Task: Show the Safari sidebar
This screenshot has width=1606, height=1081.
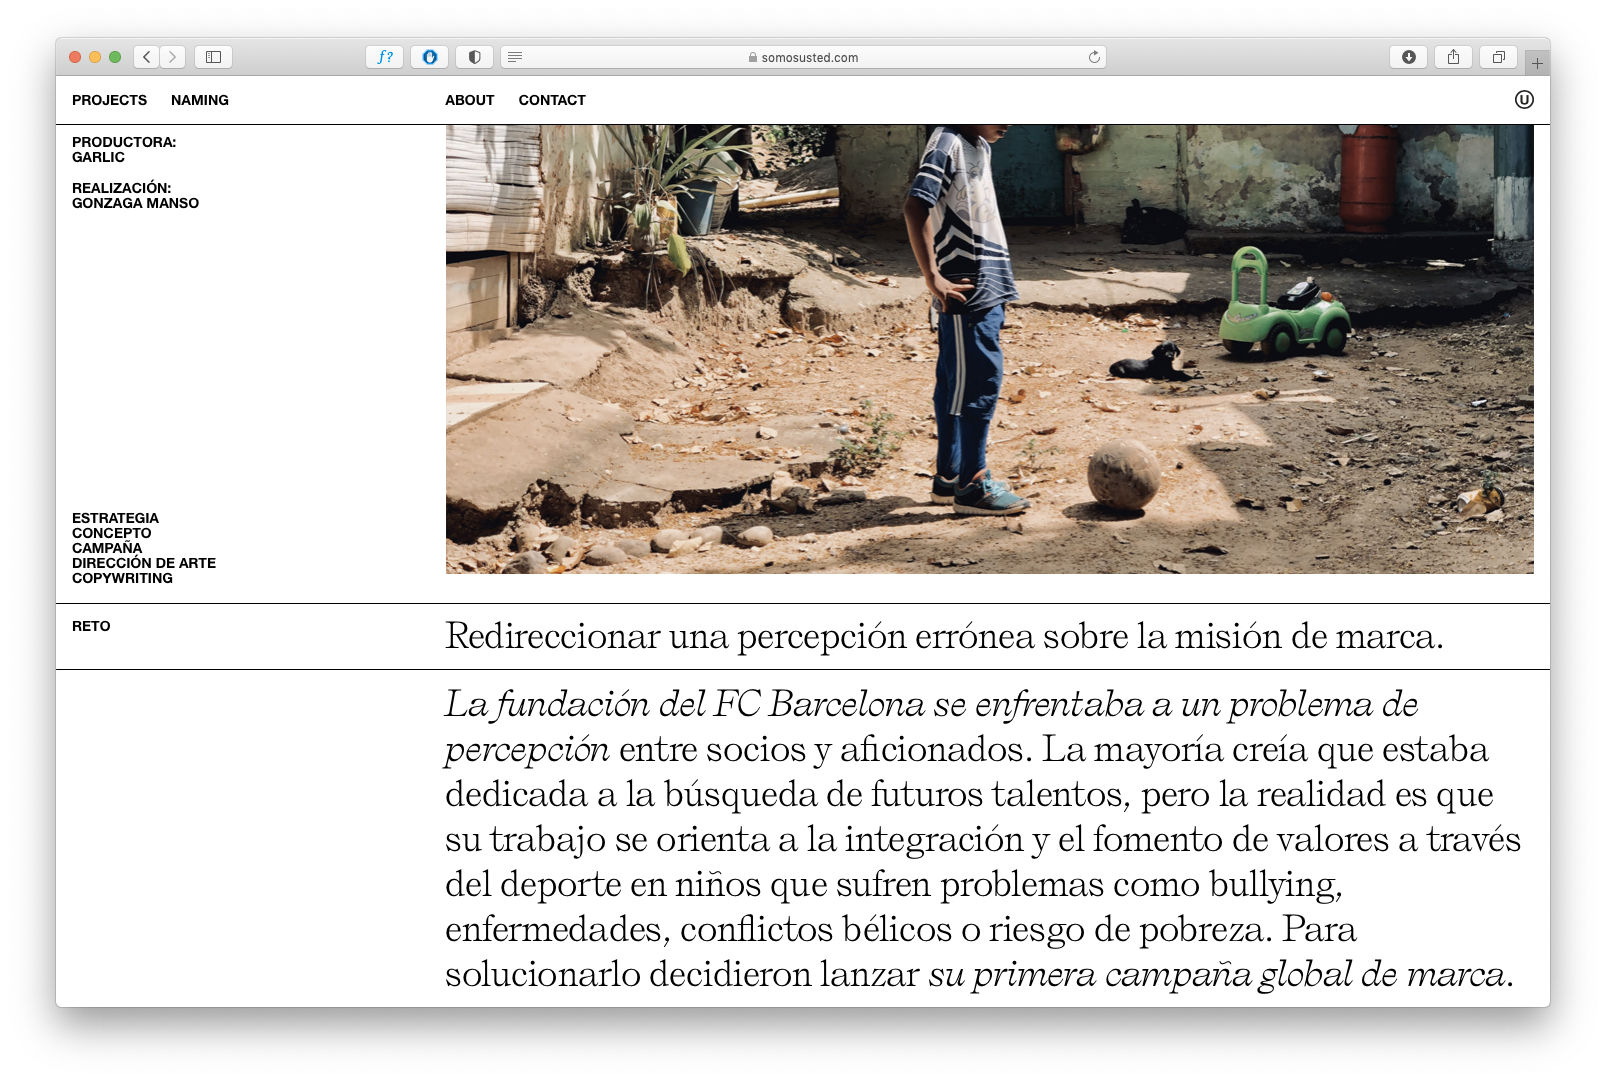Action: pos(213,57)
